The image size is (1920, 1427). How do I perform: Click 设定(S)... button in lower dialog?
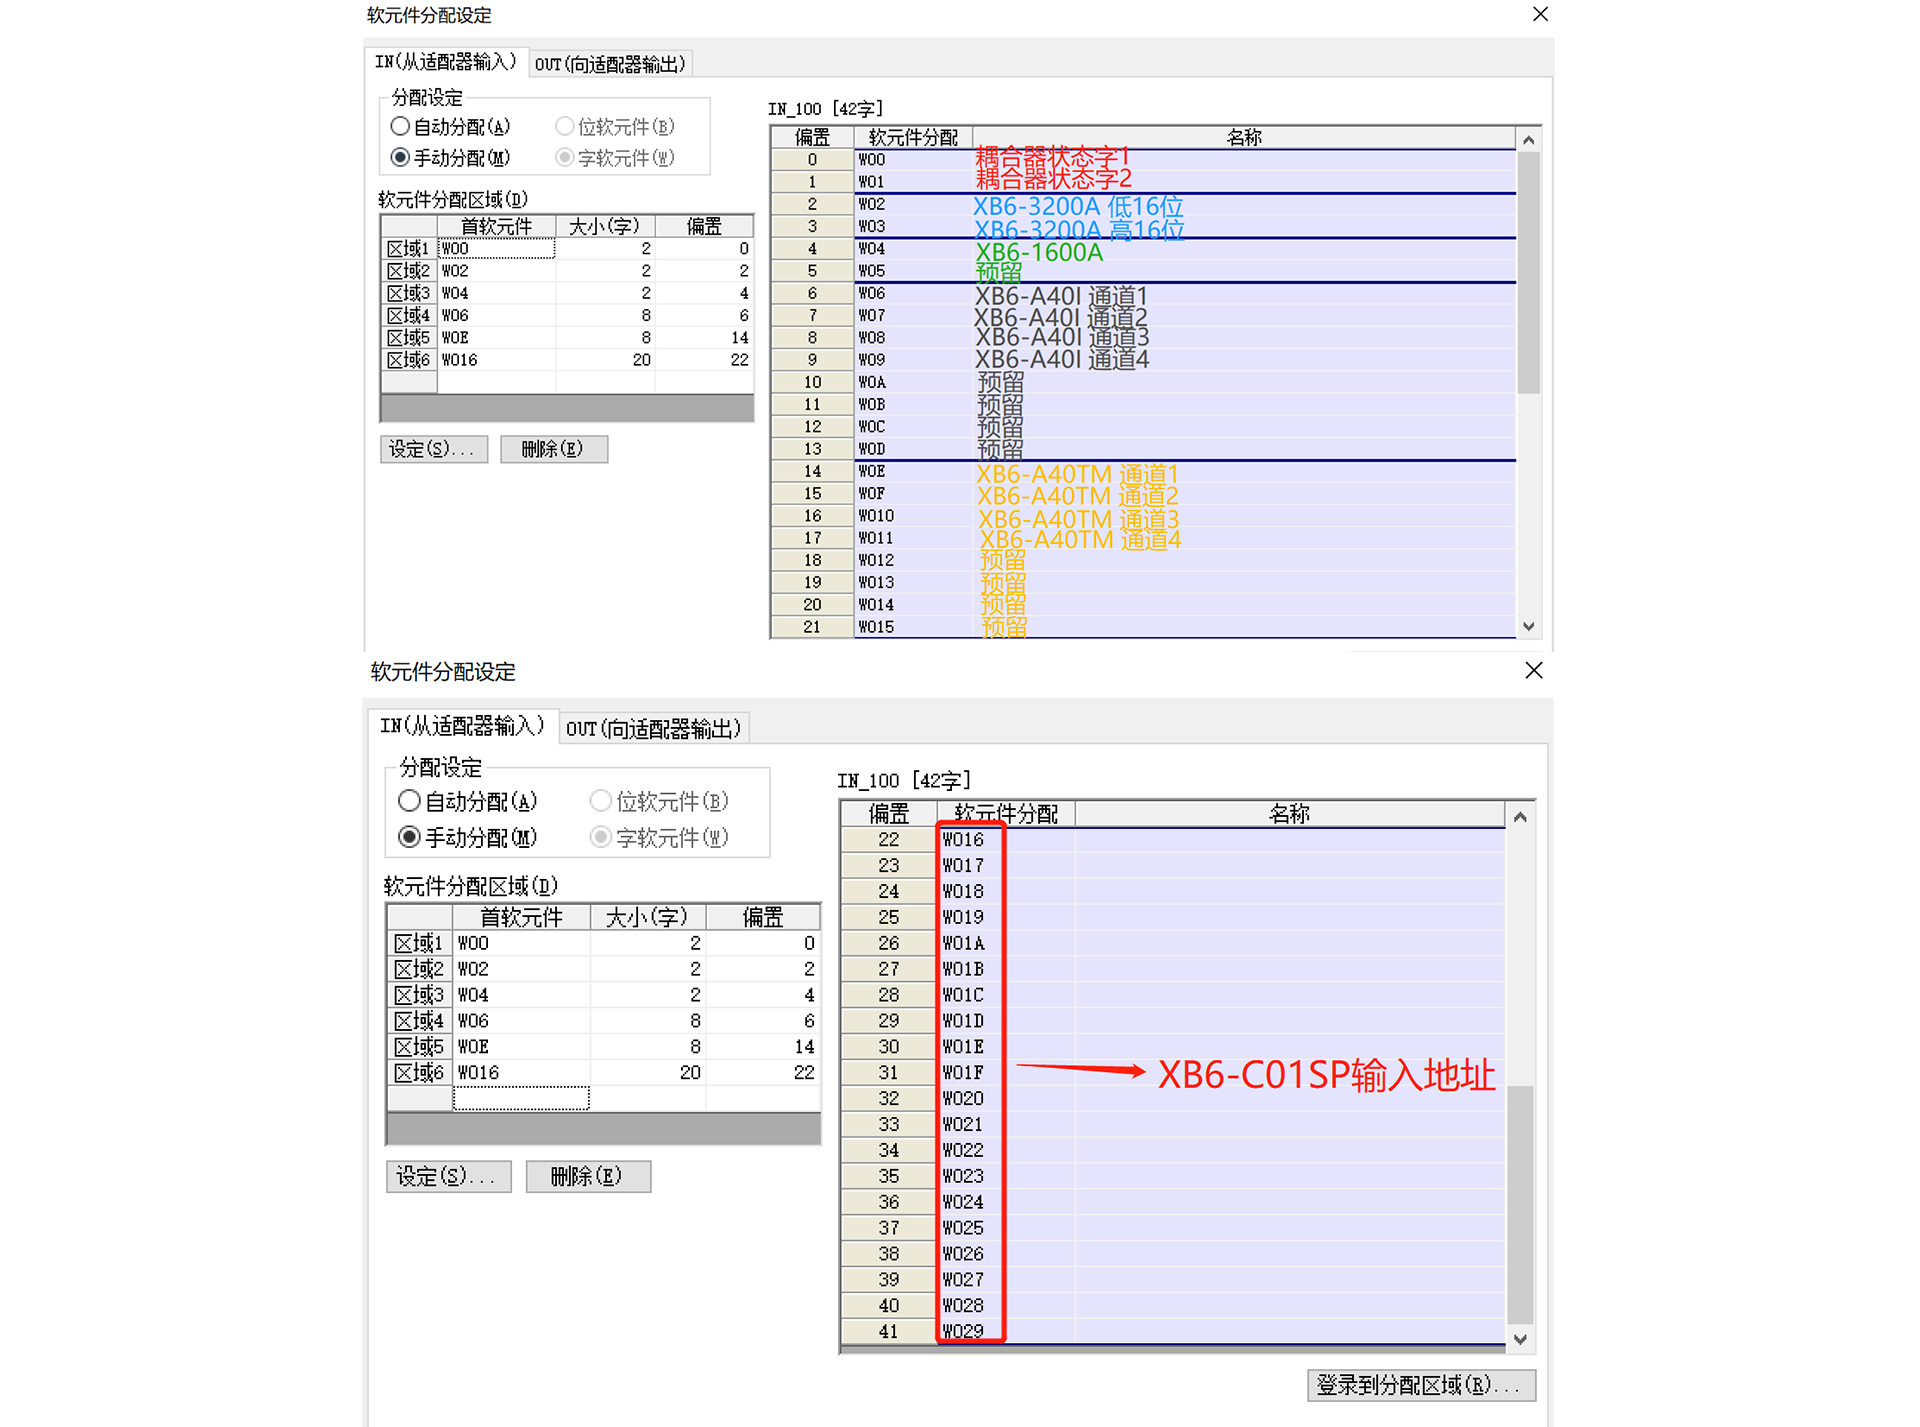click(x=448, y=1176)
